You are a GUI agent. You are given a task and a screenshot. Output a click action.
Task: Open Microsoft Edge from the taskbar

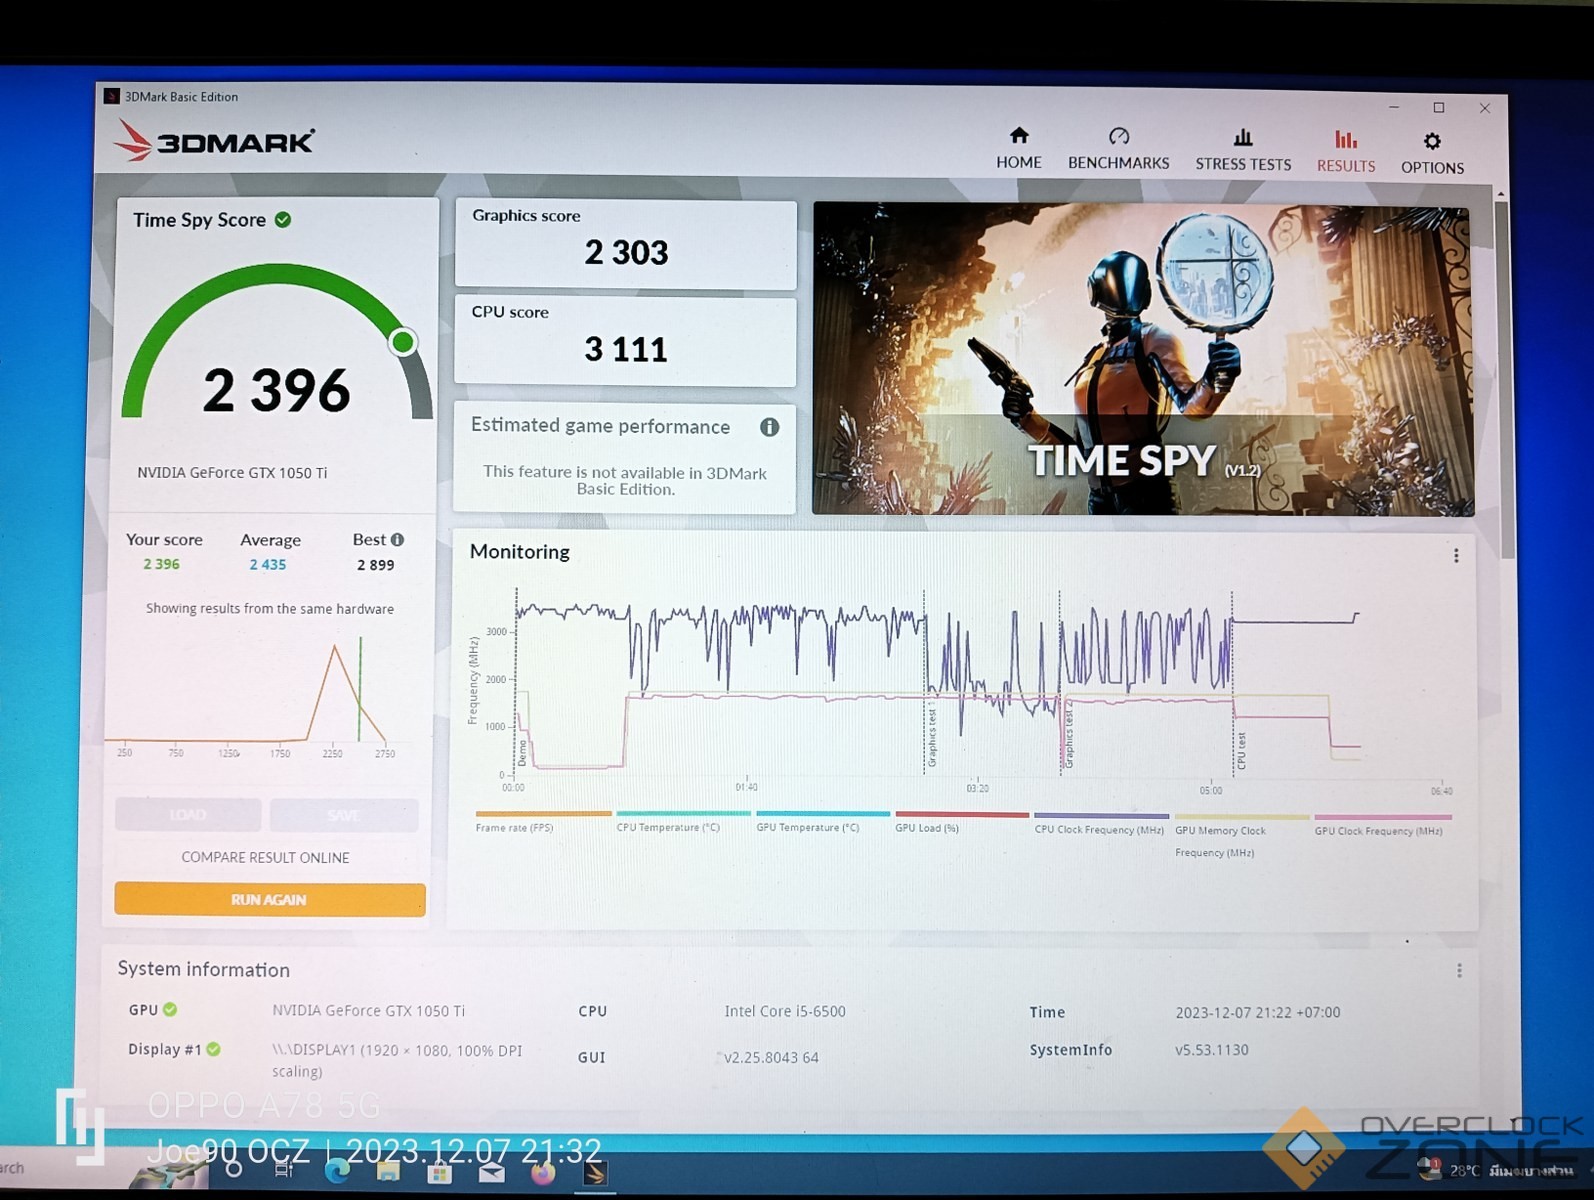point(337,1171)
